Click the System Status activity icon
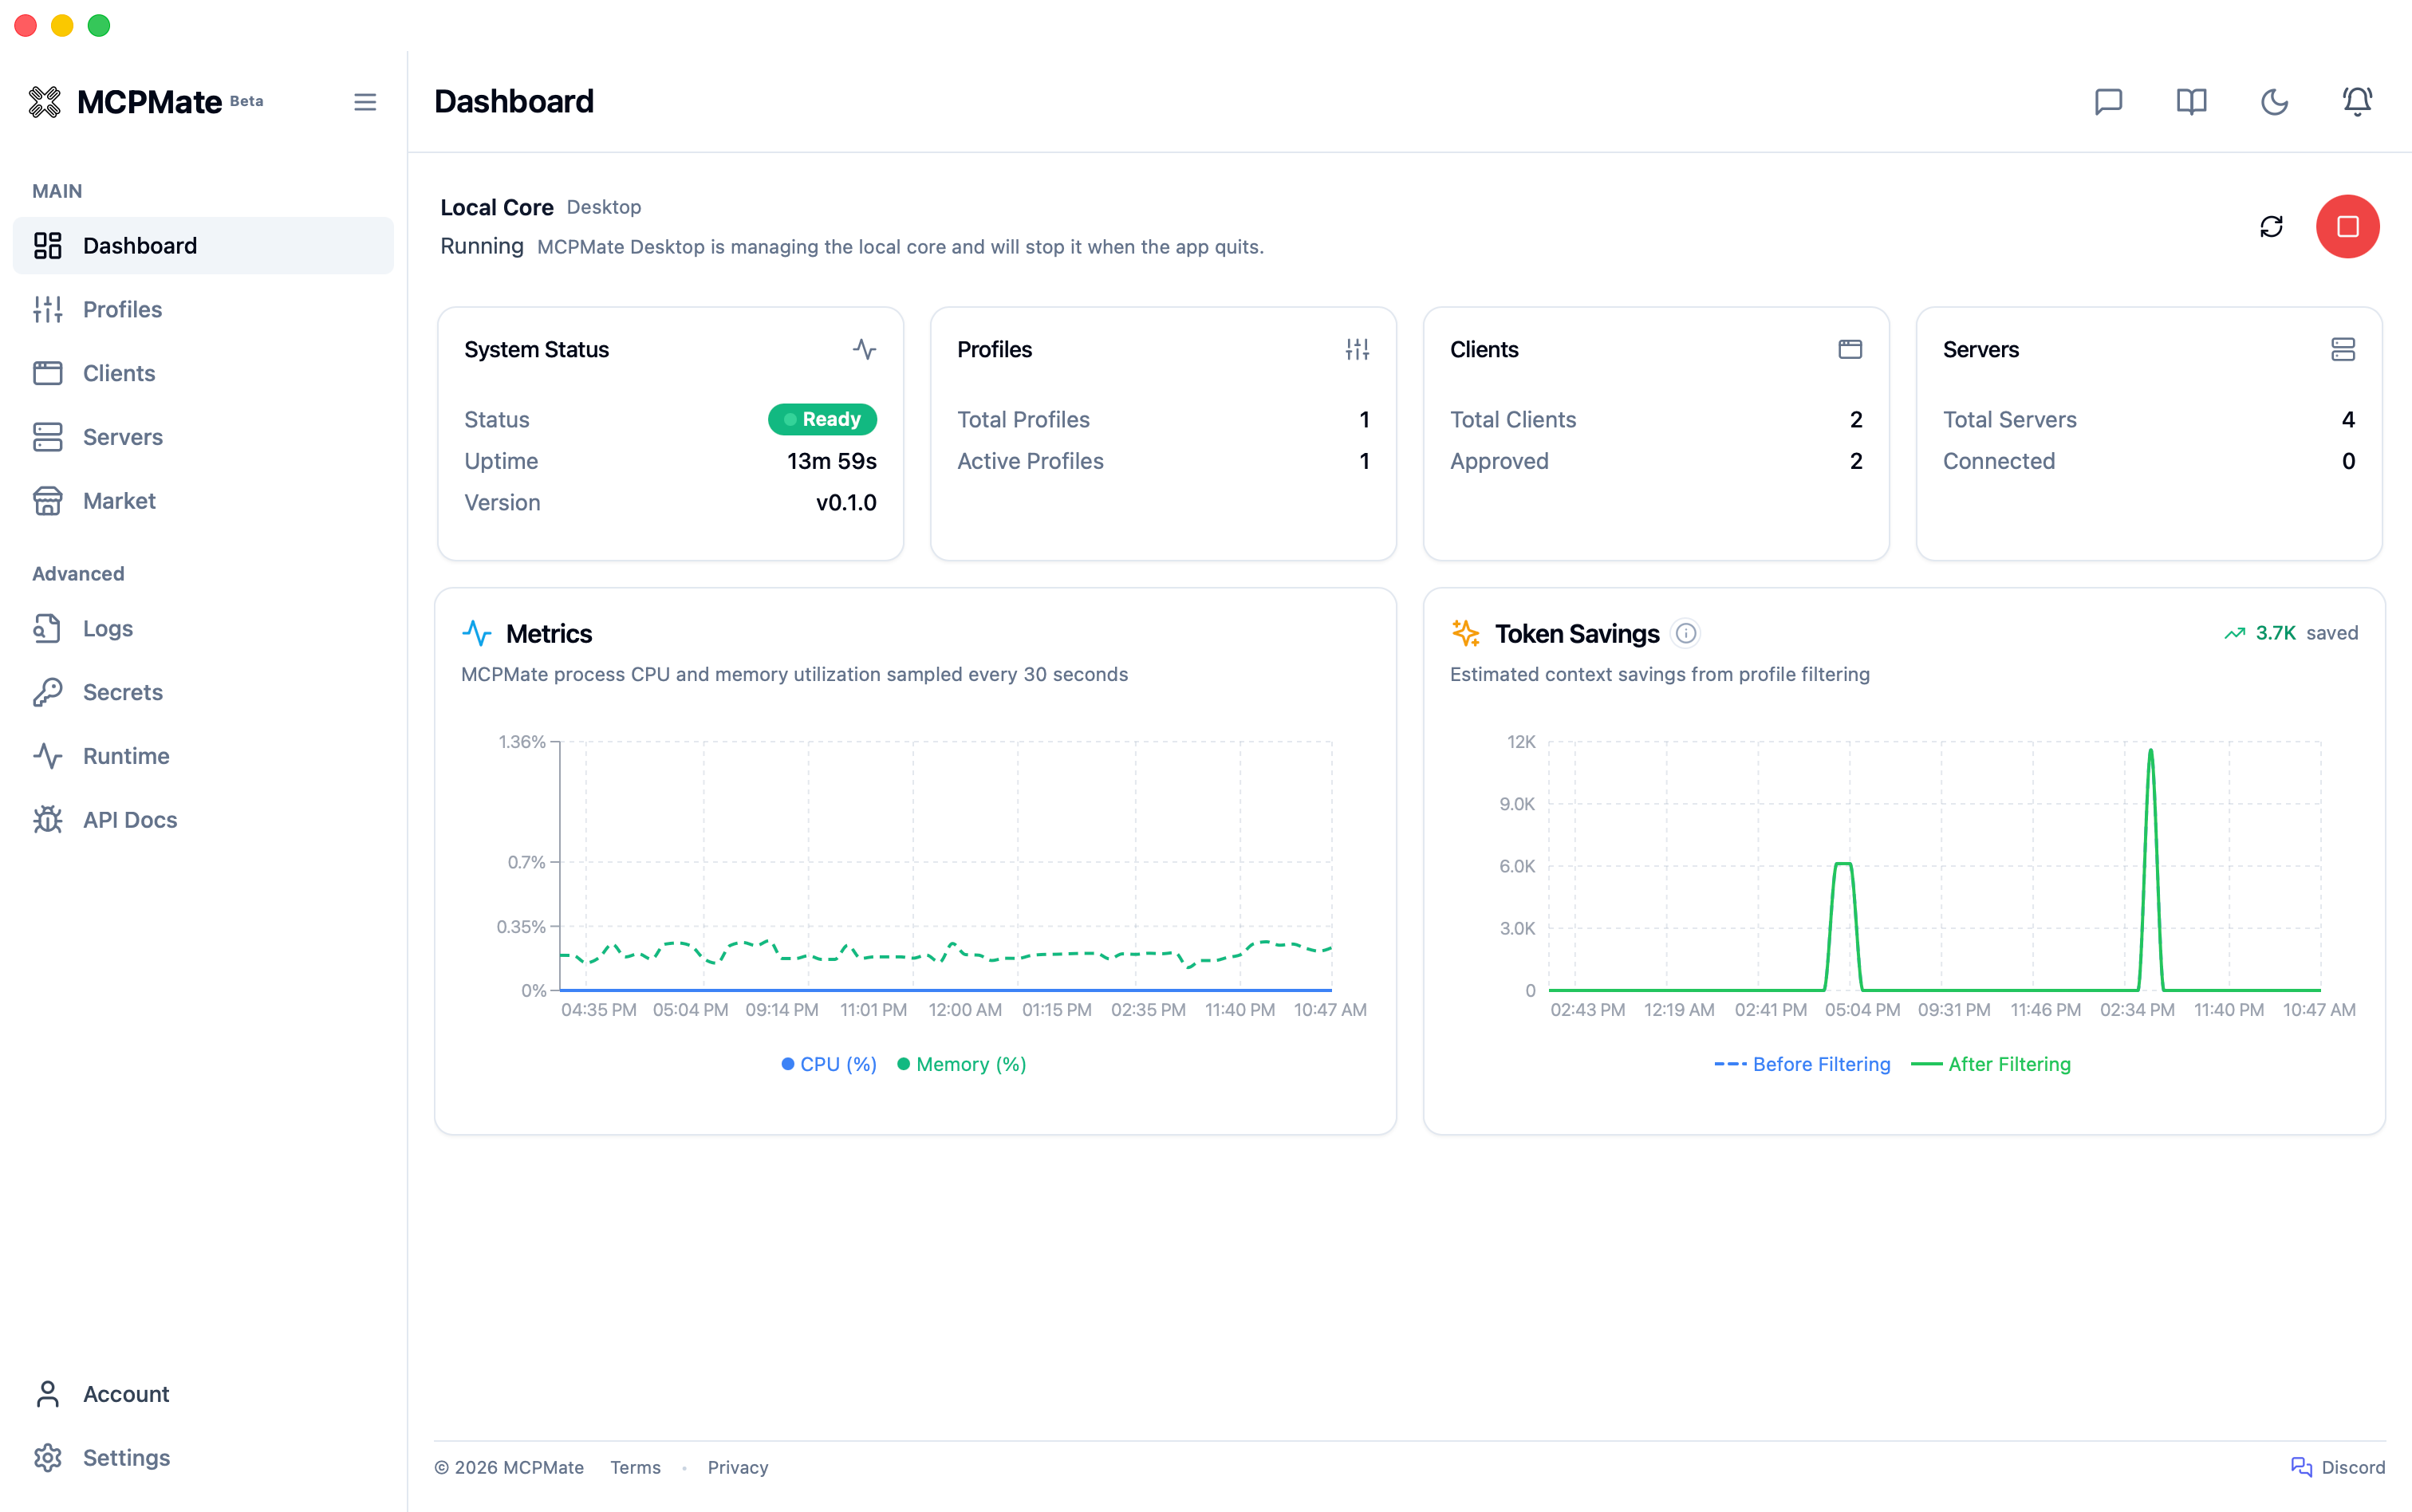 click(864, 349)
